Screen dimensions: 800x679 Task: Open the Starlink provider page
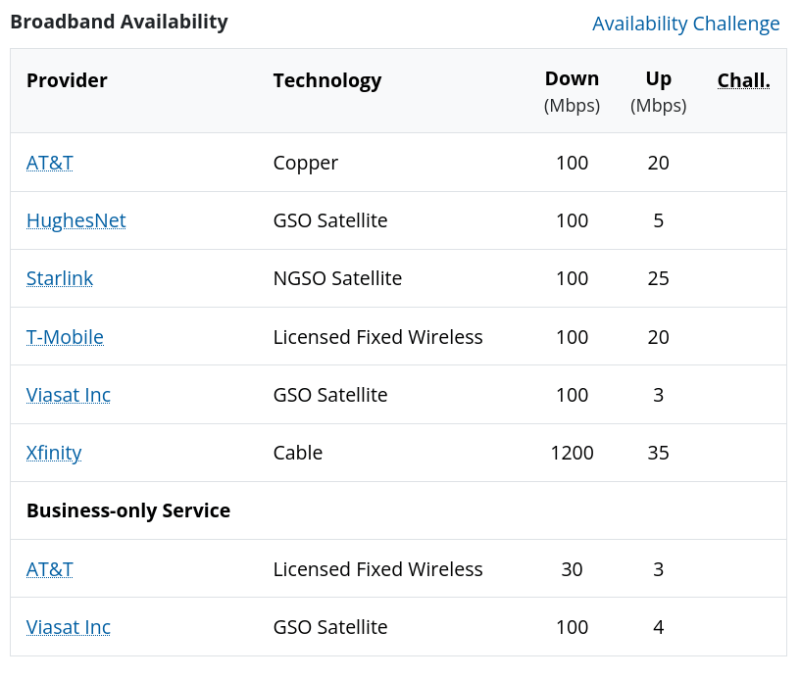tap(59, 279)
